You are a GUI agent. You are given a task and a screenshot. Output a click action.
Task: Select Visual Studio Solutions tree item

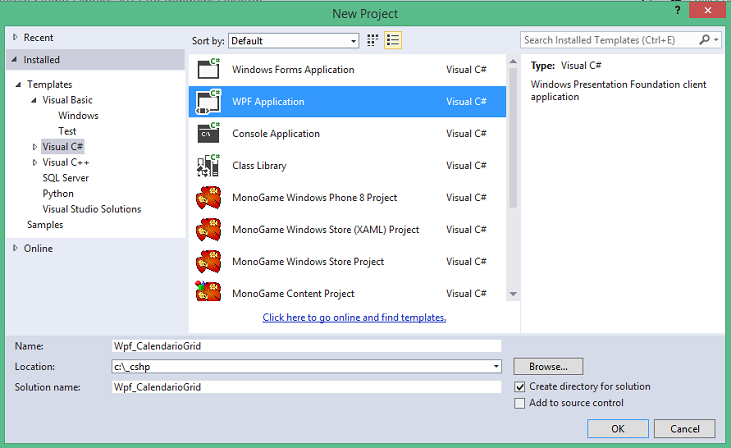(92, 209)
